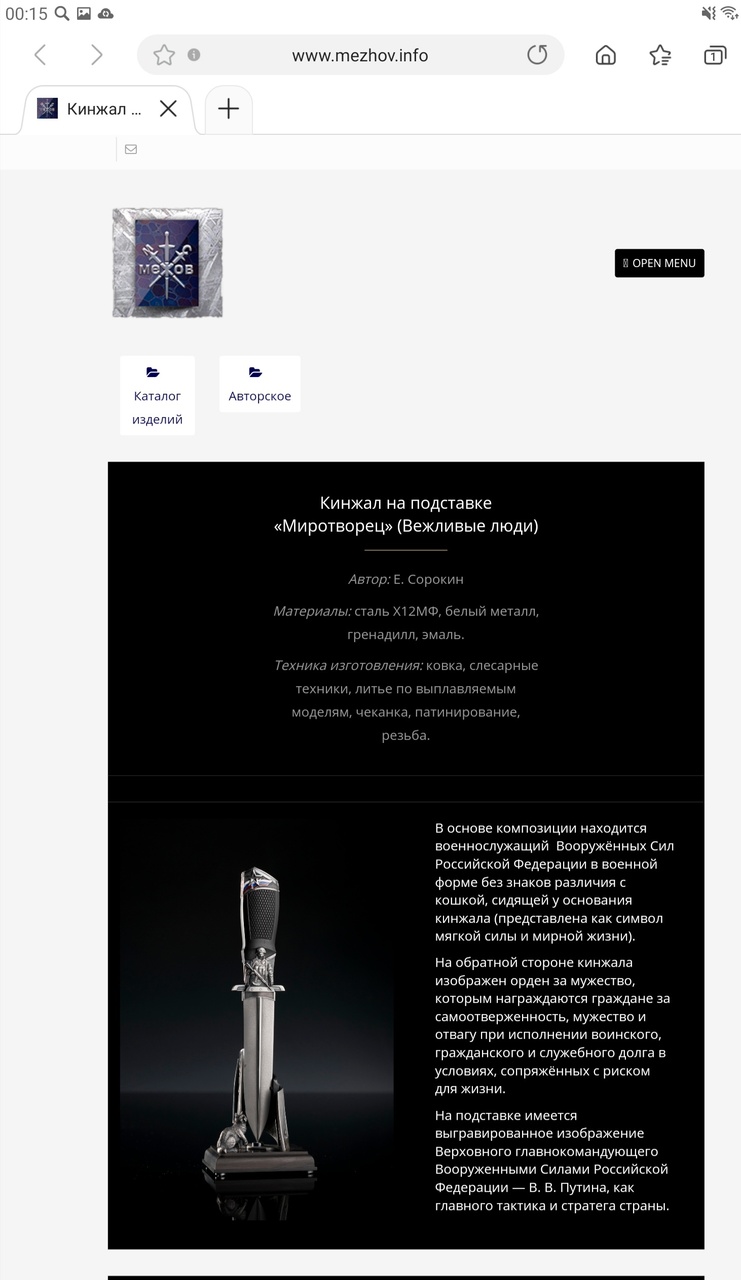
Task: Click the www.mezhov.info address field
Action: (360, 55)
